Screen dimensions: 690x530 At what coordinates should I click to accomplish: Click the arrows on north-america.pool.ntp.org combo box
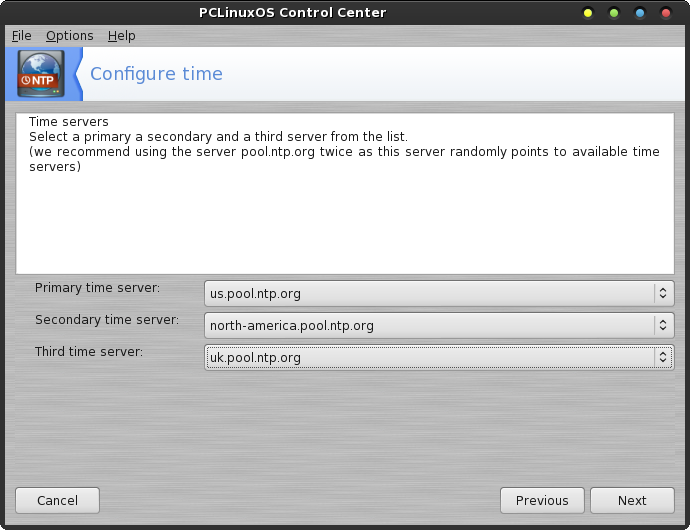pos(663,326)
